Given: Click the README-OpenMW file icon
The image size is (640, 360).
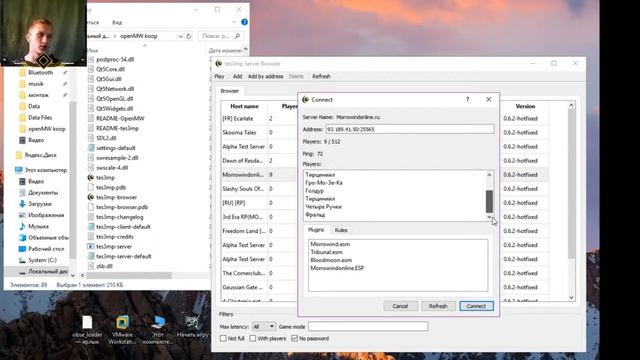Looking at the screenshot, I should [91, 118].
